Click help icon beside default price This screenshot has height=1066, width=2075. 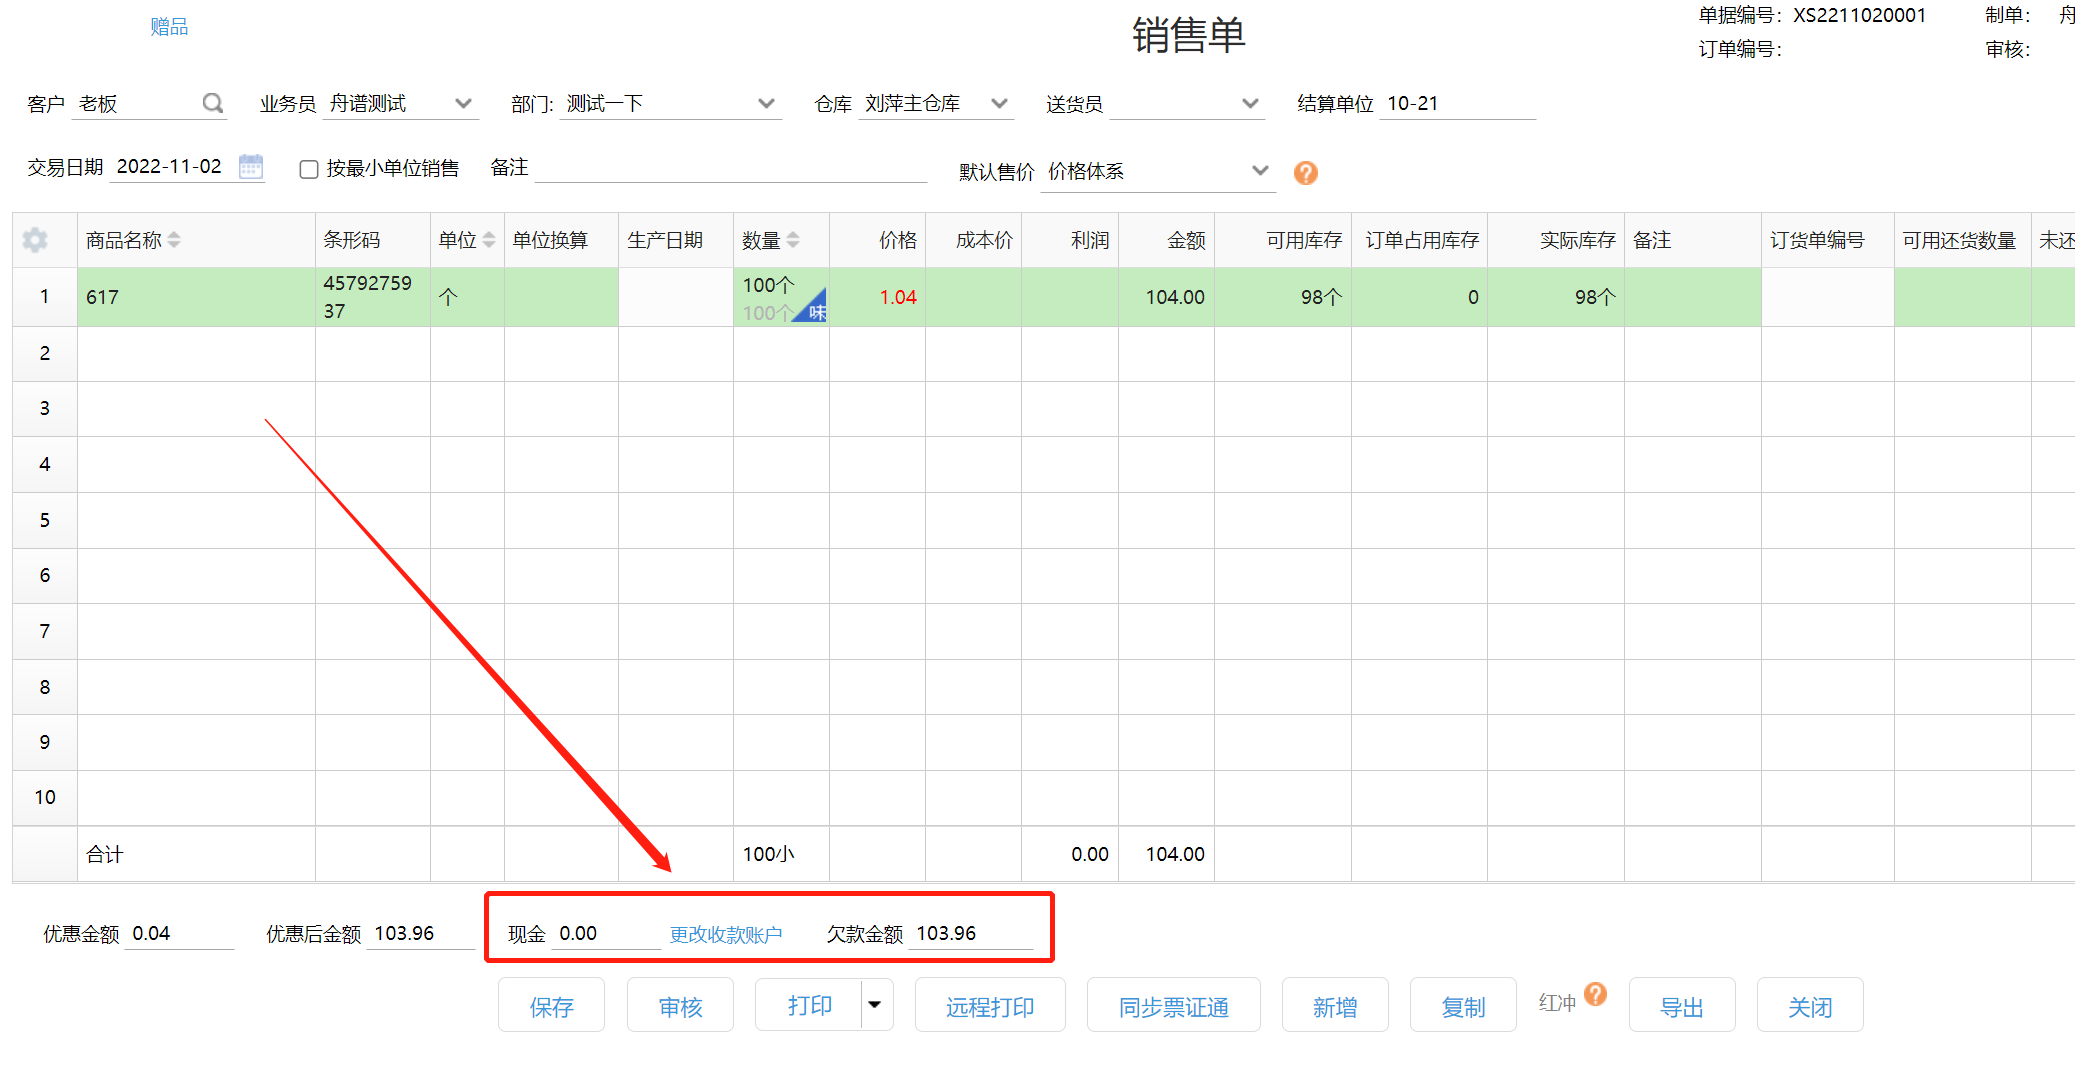tap(1305, 173)
